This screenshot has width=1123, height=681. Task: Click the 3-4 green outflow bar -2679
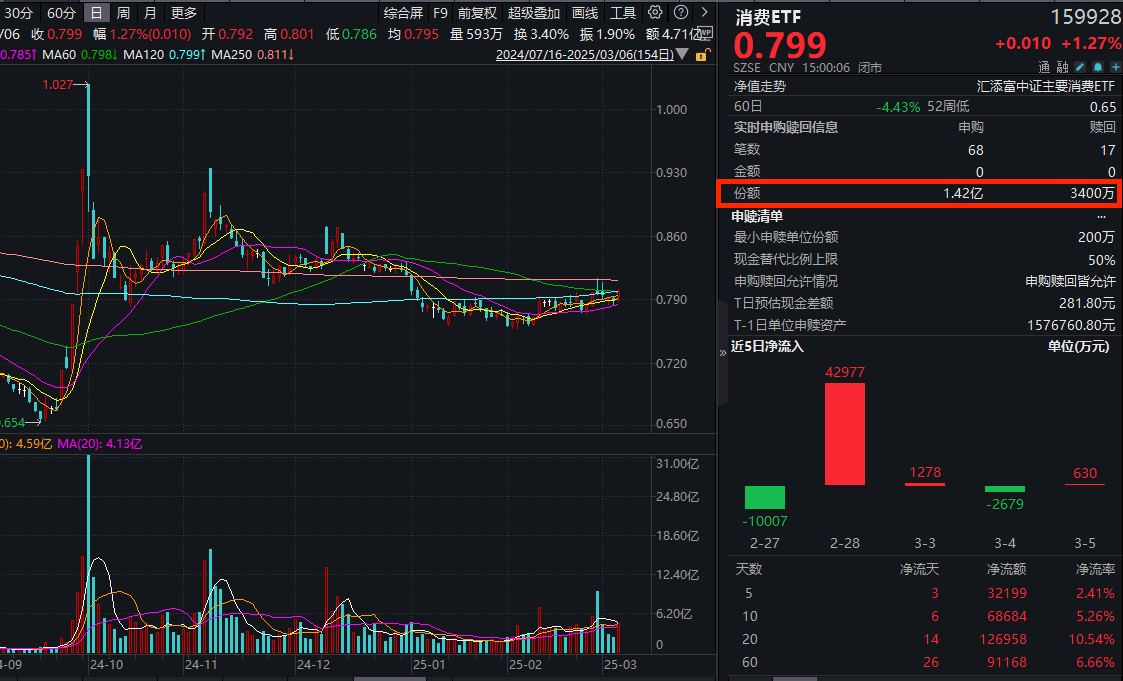pyautogui.click(x=1005, y=489)
